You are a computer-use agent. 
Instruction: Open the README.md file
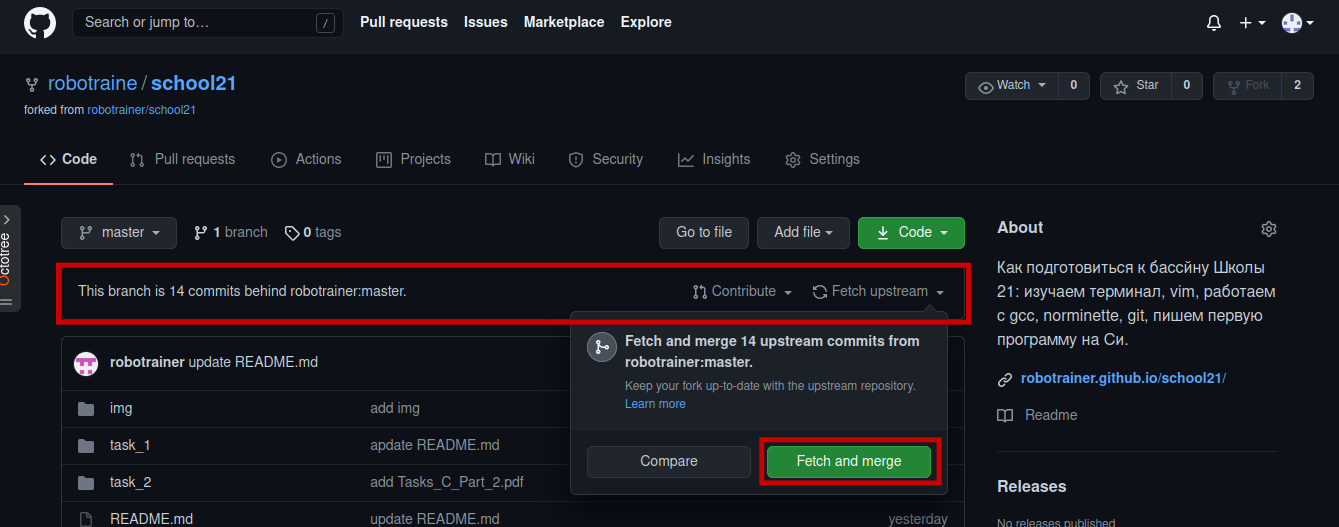[151, 519]
